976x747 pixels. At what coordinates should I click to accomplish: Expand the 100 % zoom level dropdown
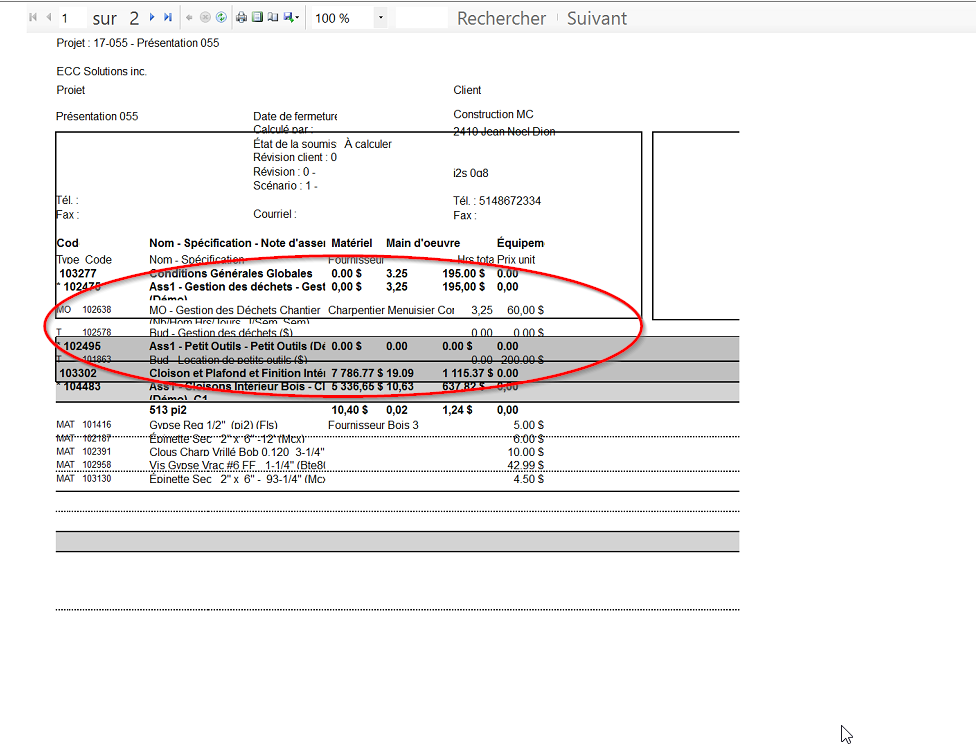(380, 18)
